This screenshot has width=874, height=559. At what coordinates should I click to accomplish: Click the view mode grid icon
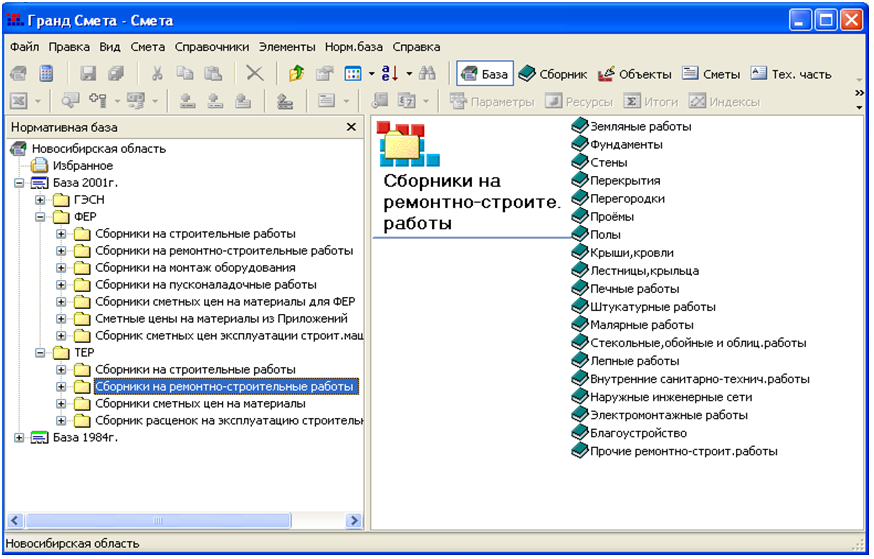click(x=353, y=74)
